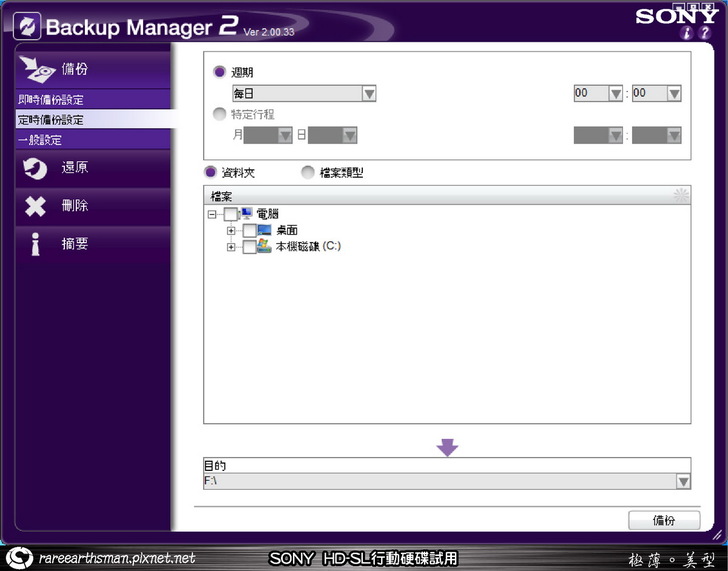Select the 週期 radio button
The width and height of the screenshot is (728, 571).
tap(220, 72)
